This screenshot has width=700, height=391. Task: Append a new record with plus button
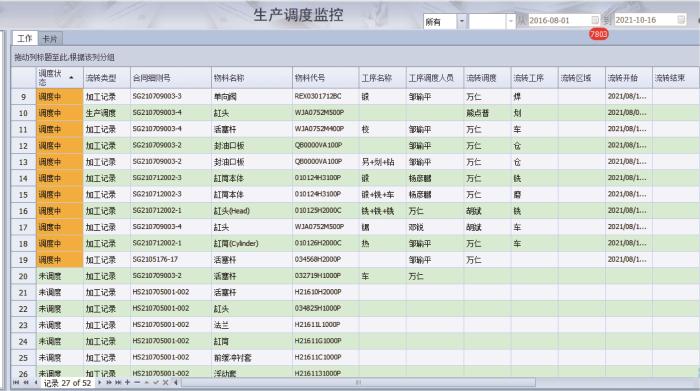(128, 383)
